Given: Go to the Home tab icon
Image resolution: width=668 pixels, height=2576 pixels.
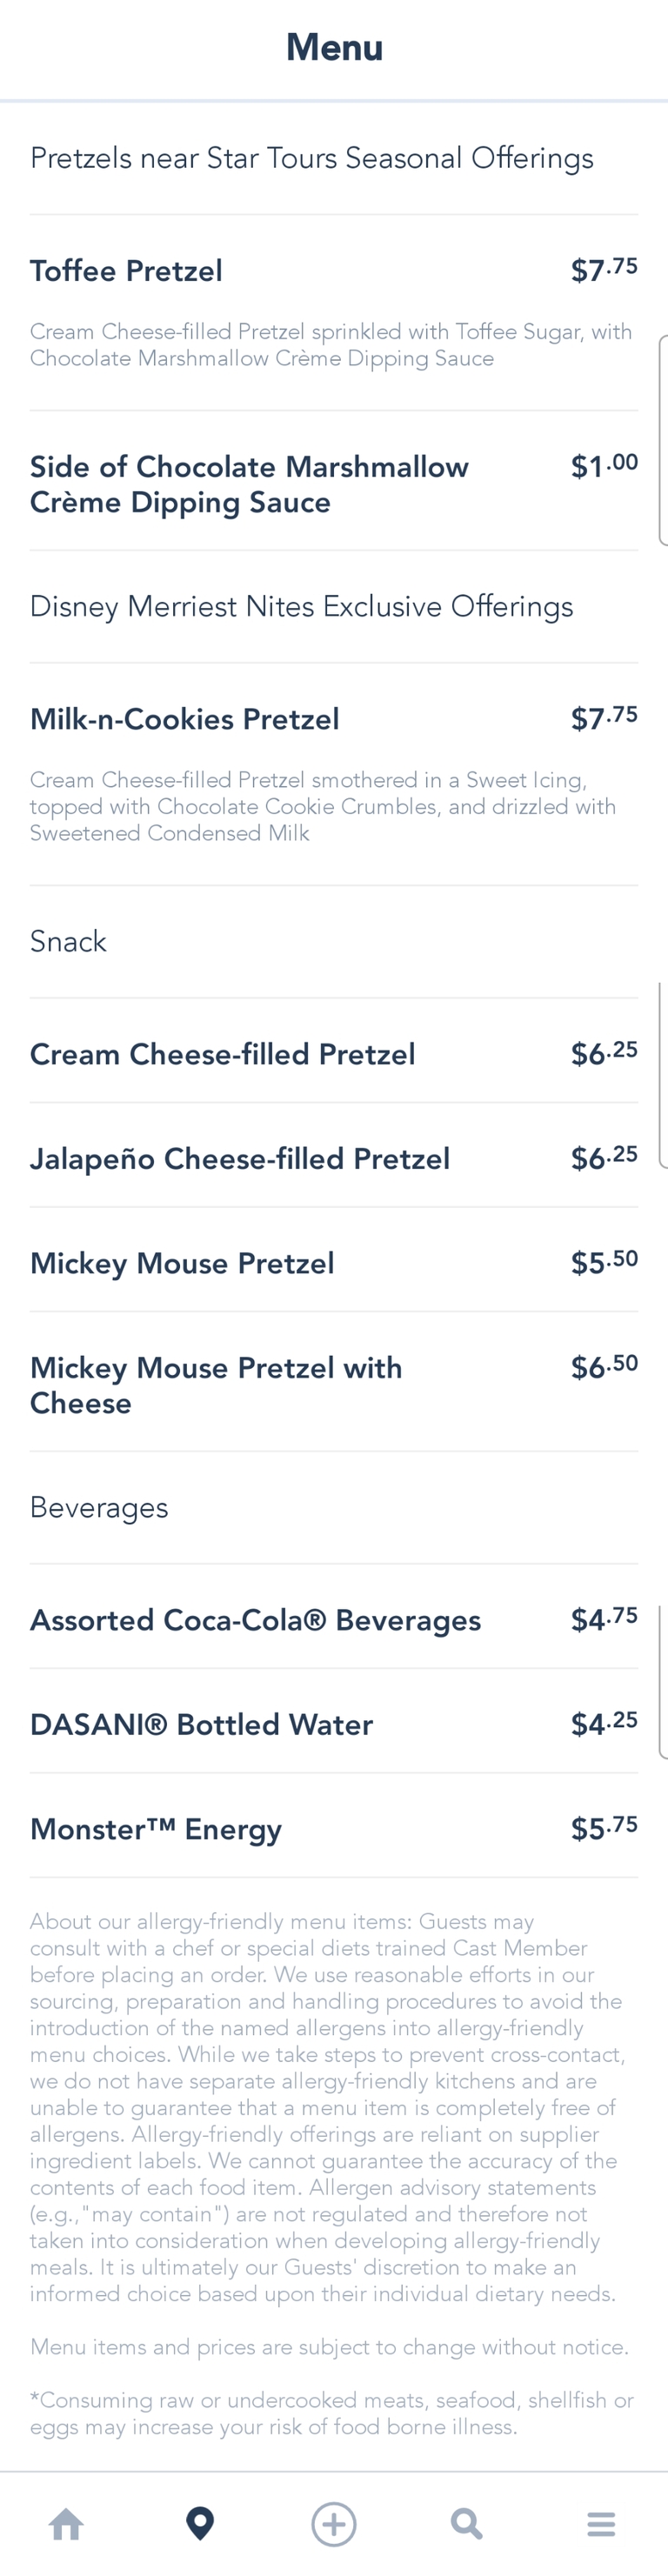Looking at the screenshot, I should [x=66, y=2523].
